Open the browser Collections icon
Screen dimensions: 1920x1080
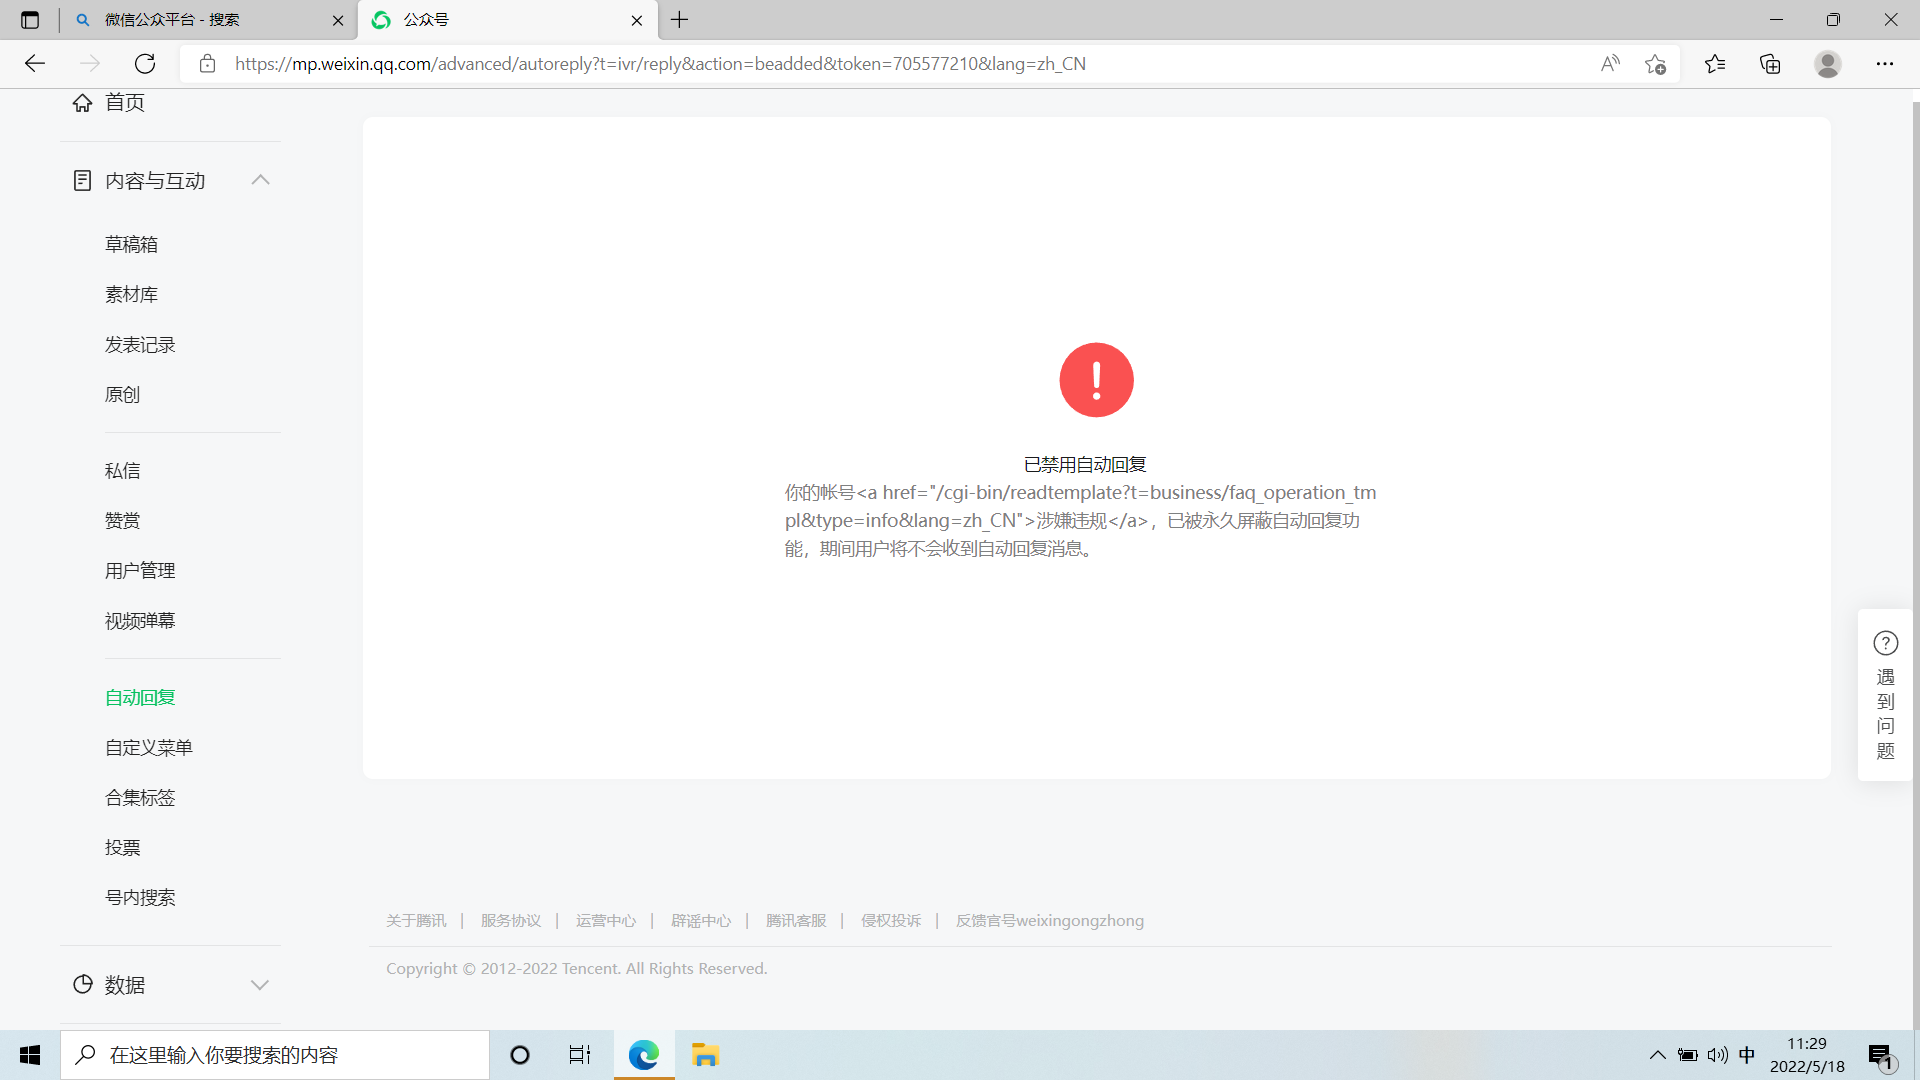pyautogui.click(x=1770, y=64)
